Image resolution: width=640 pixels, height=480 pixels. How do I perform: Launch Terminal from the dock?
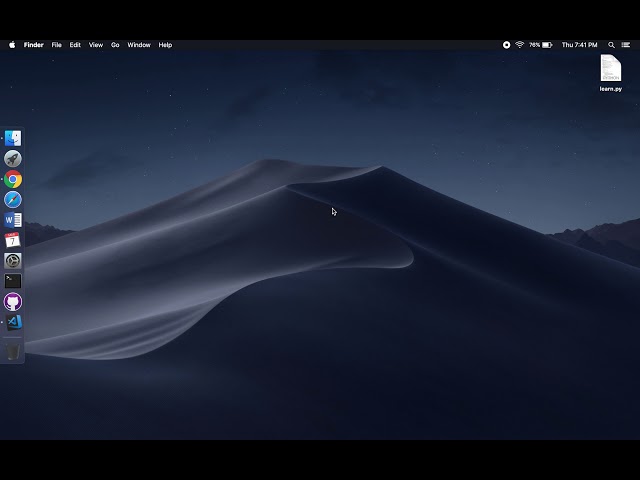13,281
